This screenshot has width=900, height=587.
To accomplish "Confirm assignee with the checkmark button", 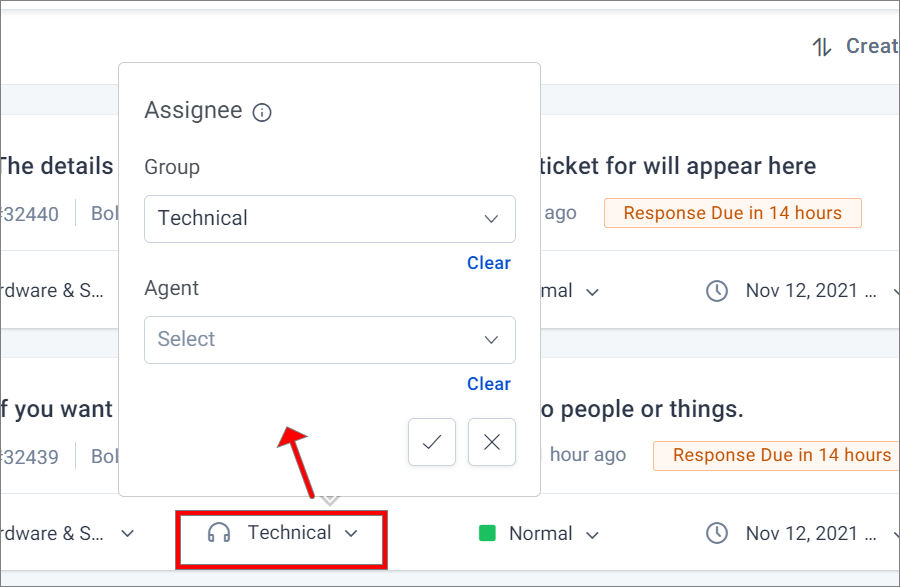I will click(x=432, y=442).
